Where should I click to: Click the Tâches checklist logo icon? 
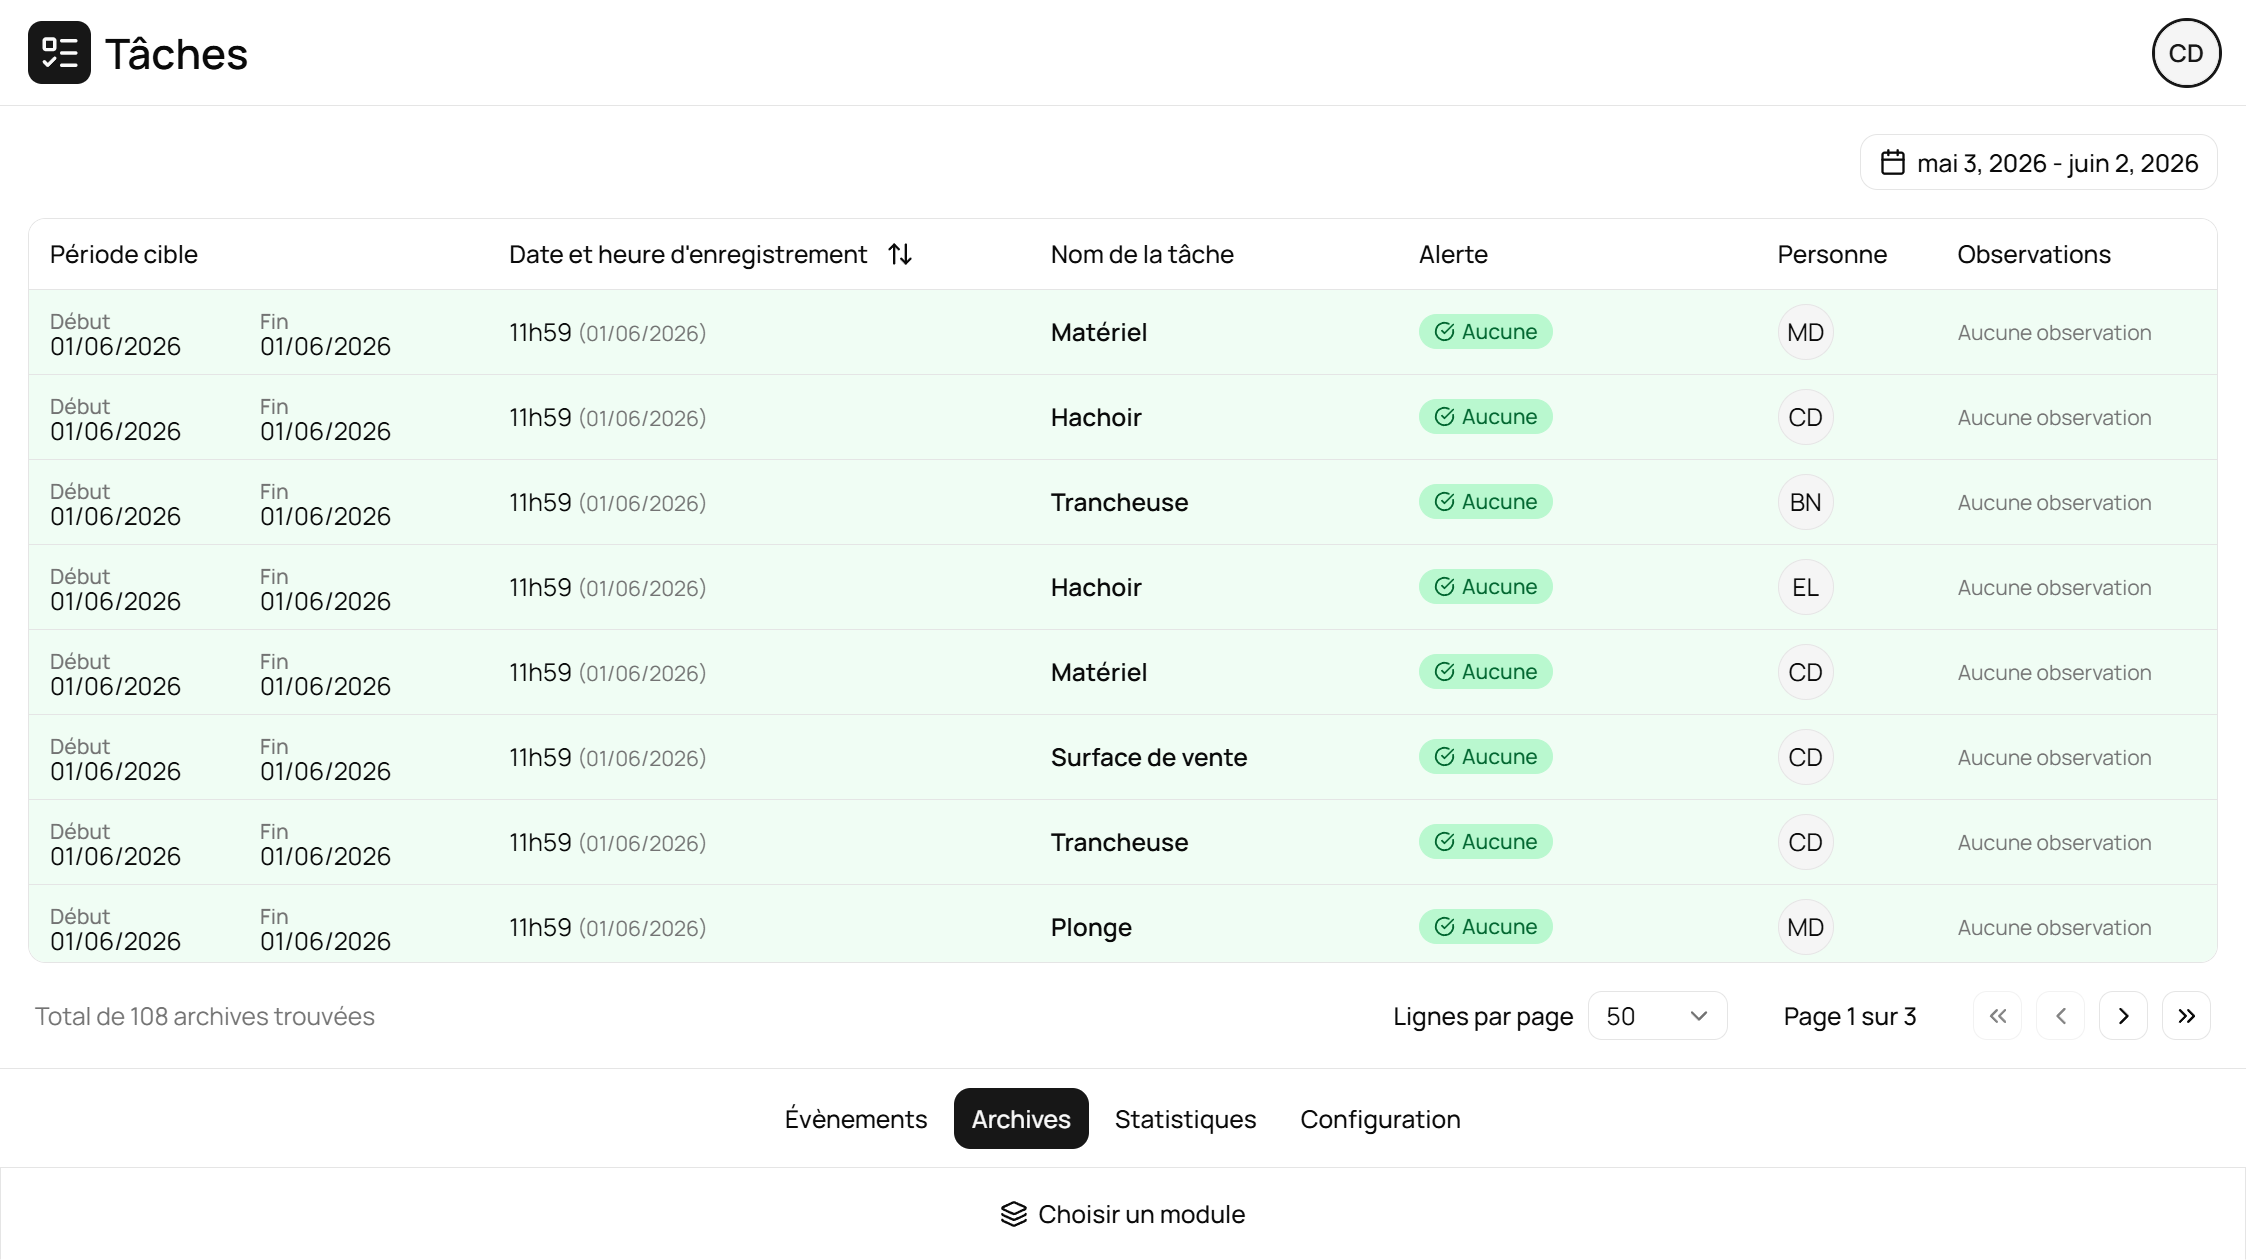59,53
